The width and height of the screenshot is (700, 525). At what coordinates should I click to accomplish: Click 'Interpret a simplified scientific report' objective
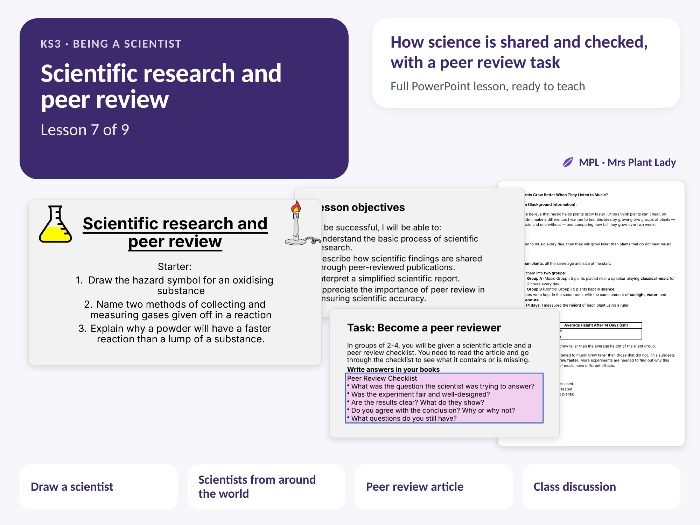389,279
